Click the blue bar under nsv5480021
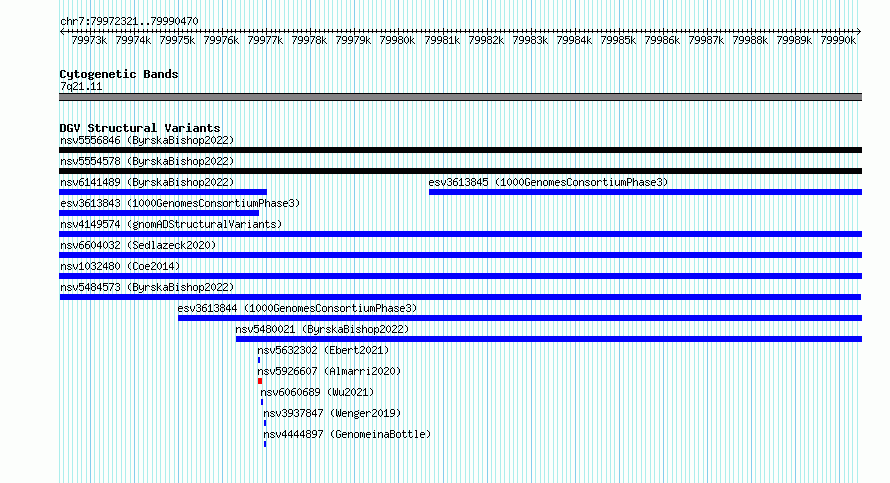Viewport: 890px width, 483px height. point(549,339)
